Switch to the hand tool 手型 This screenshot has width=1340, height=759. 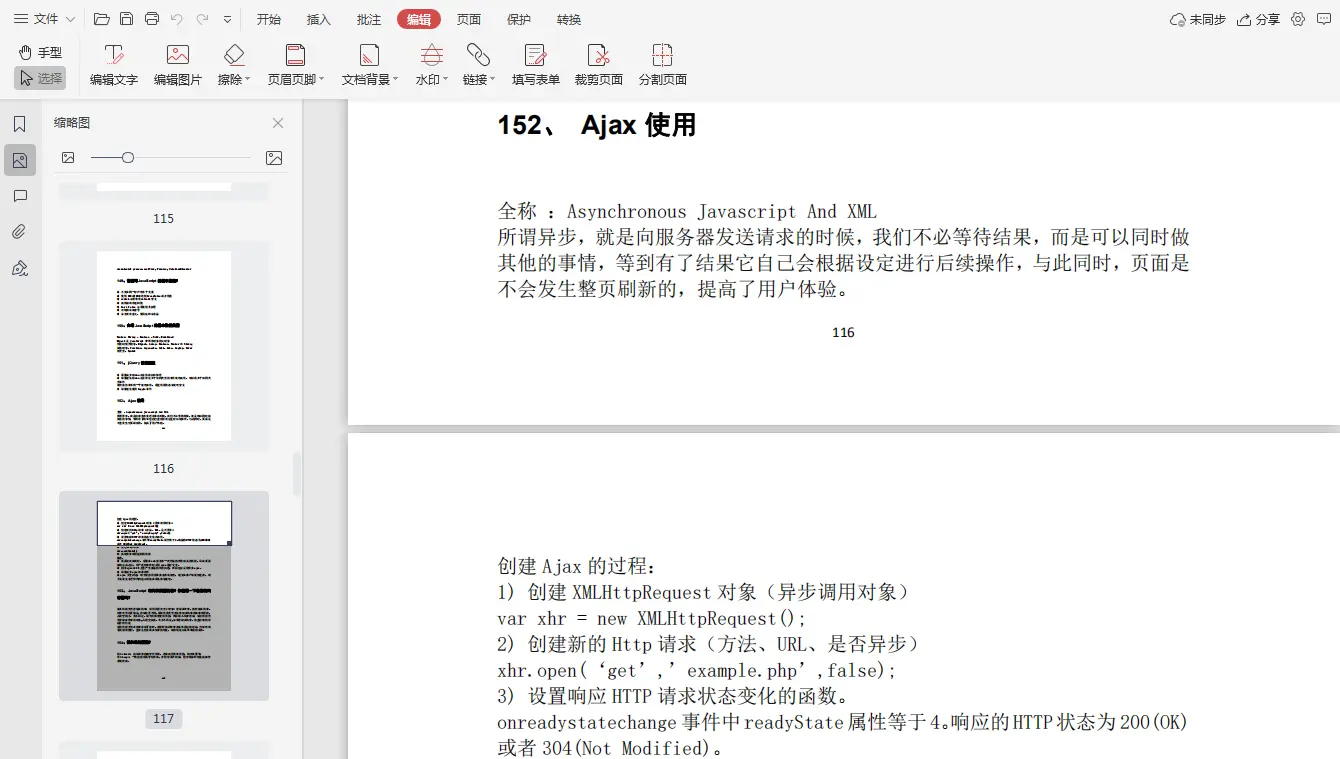(x=40, y=52)
